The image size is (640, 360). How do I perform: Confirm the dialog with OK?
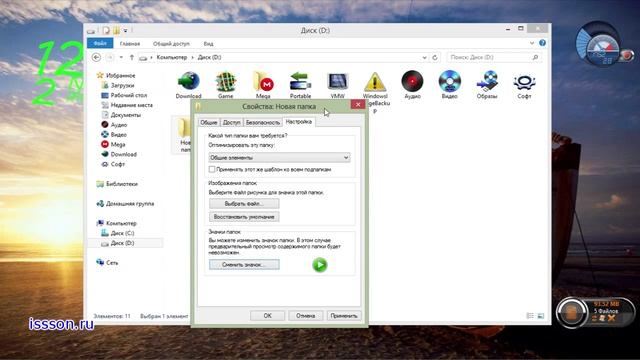pyautogui.click(x=267, y=316)
